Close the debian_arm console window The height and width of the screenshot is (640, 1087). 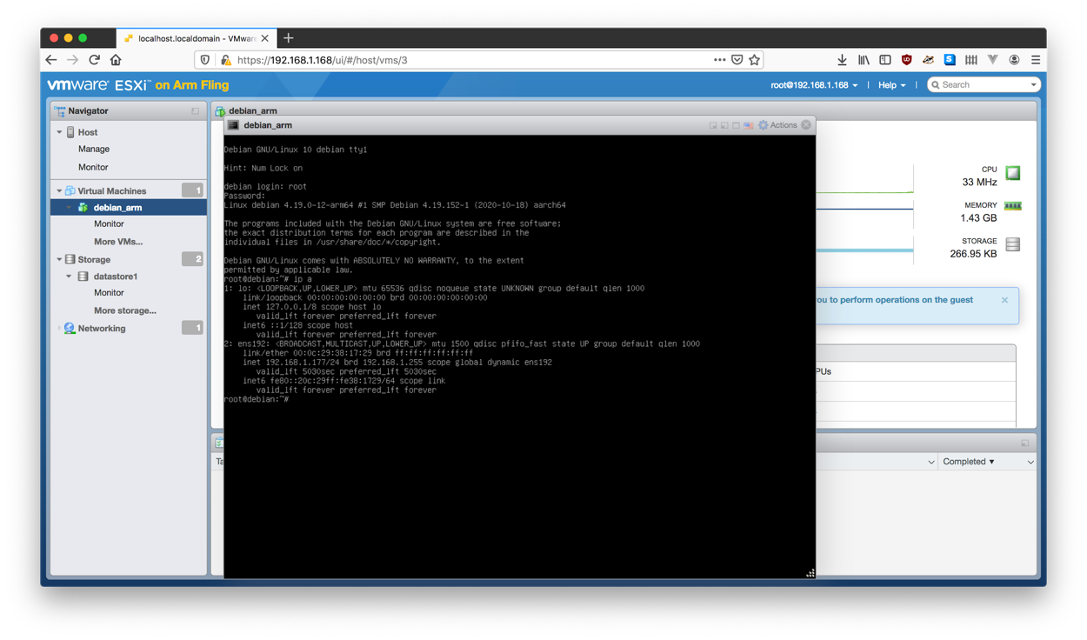(806, 125)
